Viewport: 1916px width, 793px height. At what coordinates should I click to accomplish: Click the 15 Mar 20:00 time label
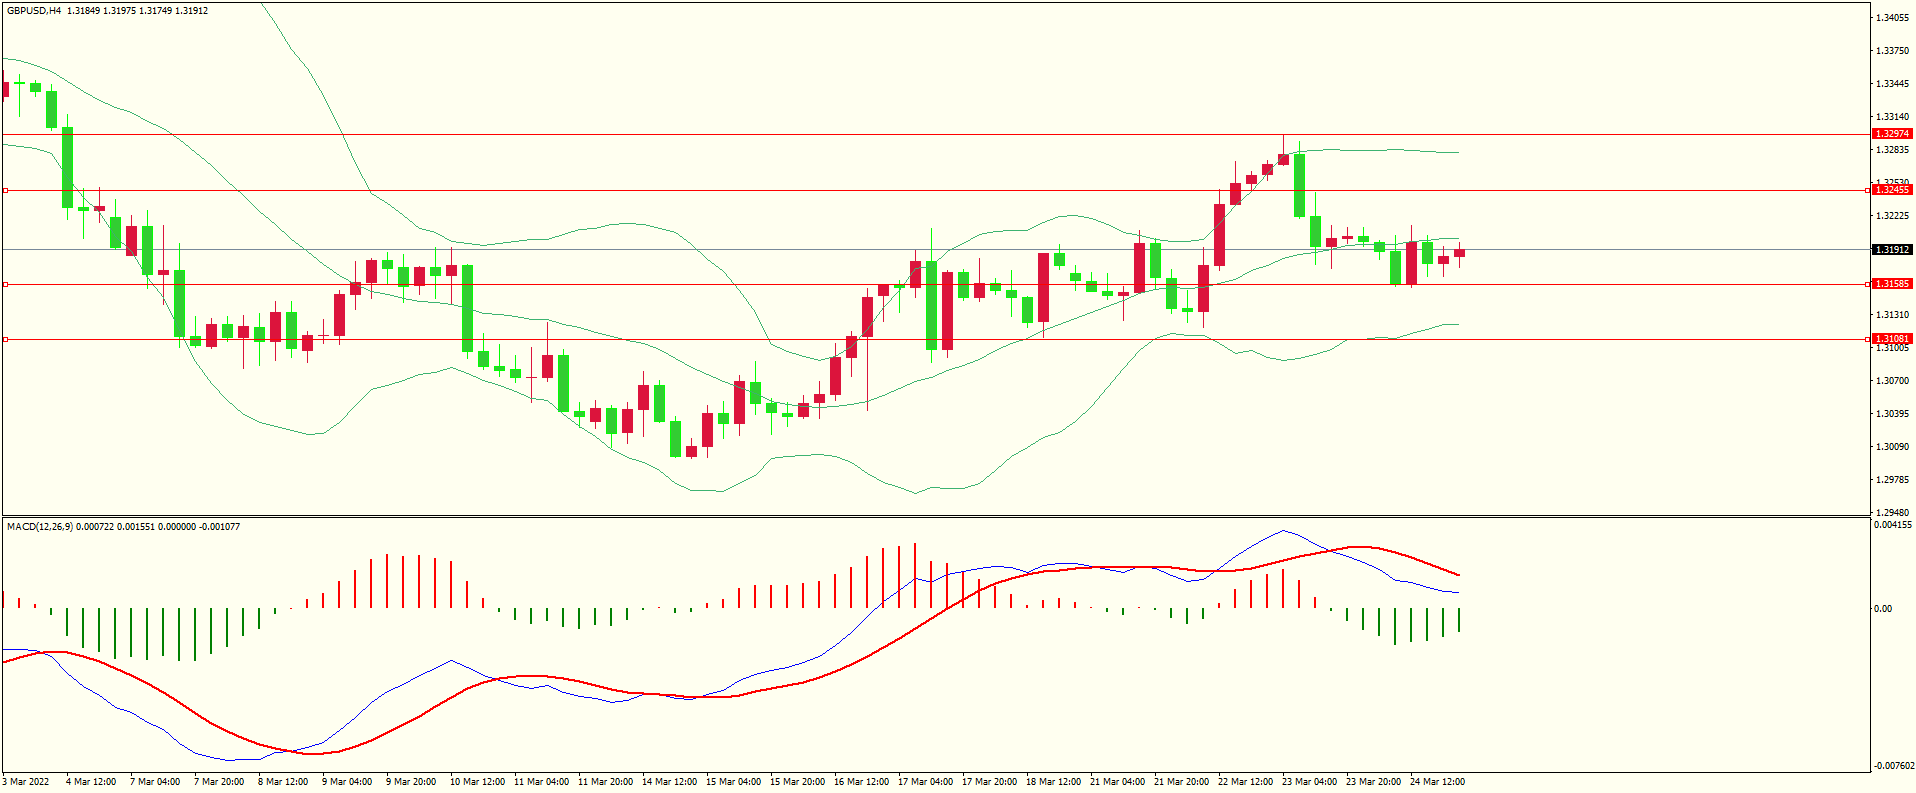pos(797,782)
